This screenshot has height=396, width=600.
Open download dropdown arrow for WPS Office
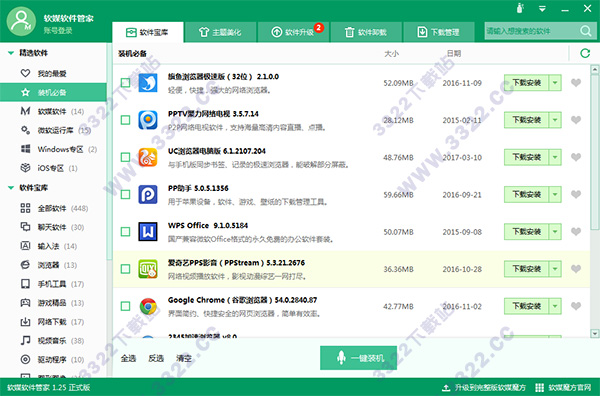(x=555, y=231)
